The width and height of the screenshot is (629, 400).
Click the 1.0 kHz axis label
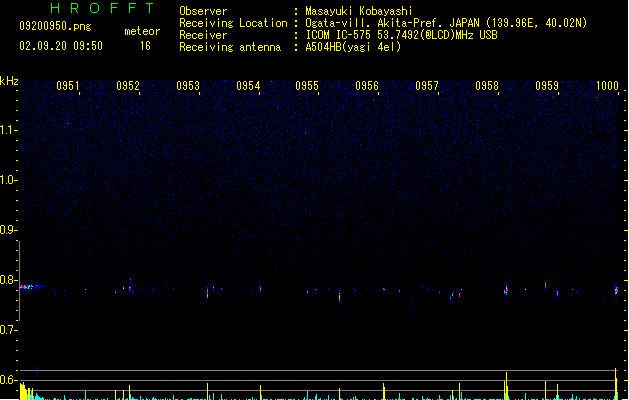[8, 180]
